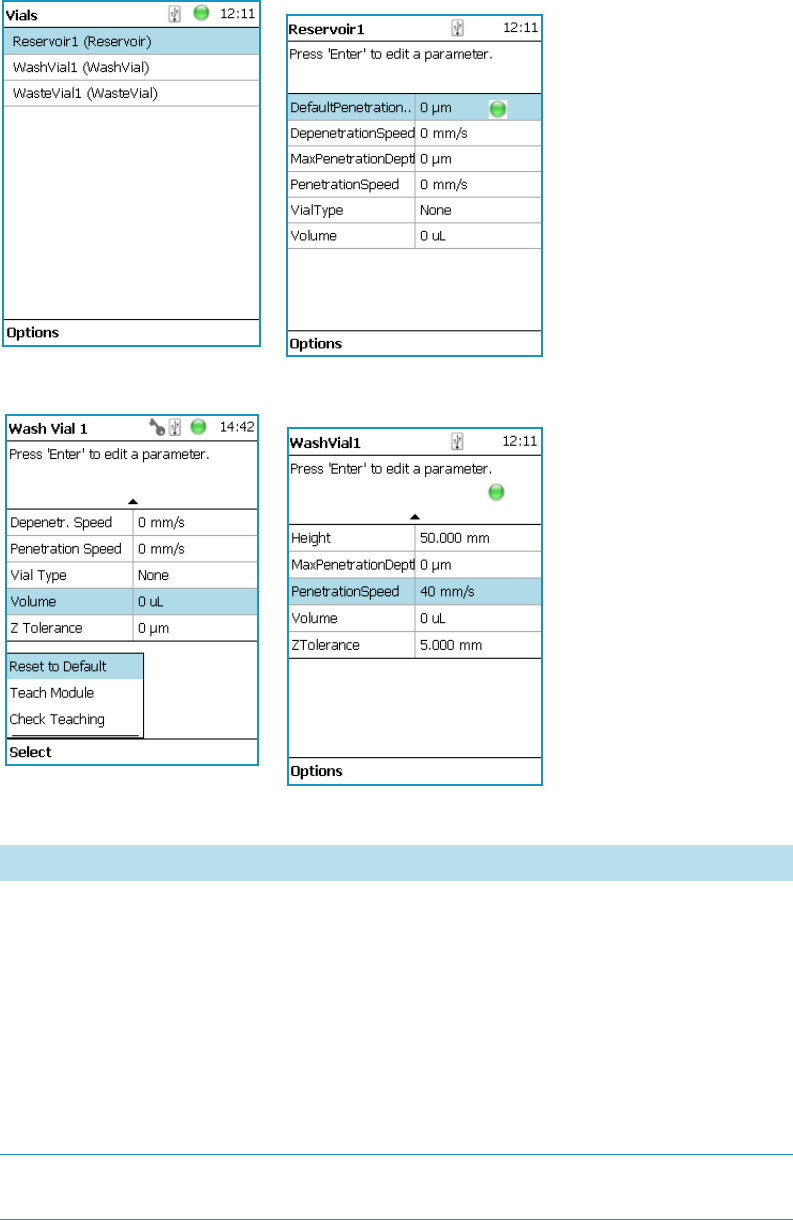This screenshot has height=1220, width=793.
Task: Select Vial Type row in Wash Vial 1
Action: pyautogui.click(x=132, y=575)
